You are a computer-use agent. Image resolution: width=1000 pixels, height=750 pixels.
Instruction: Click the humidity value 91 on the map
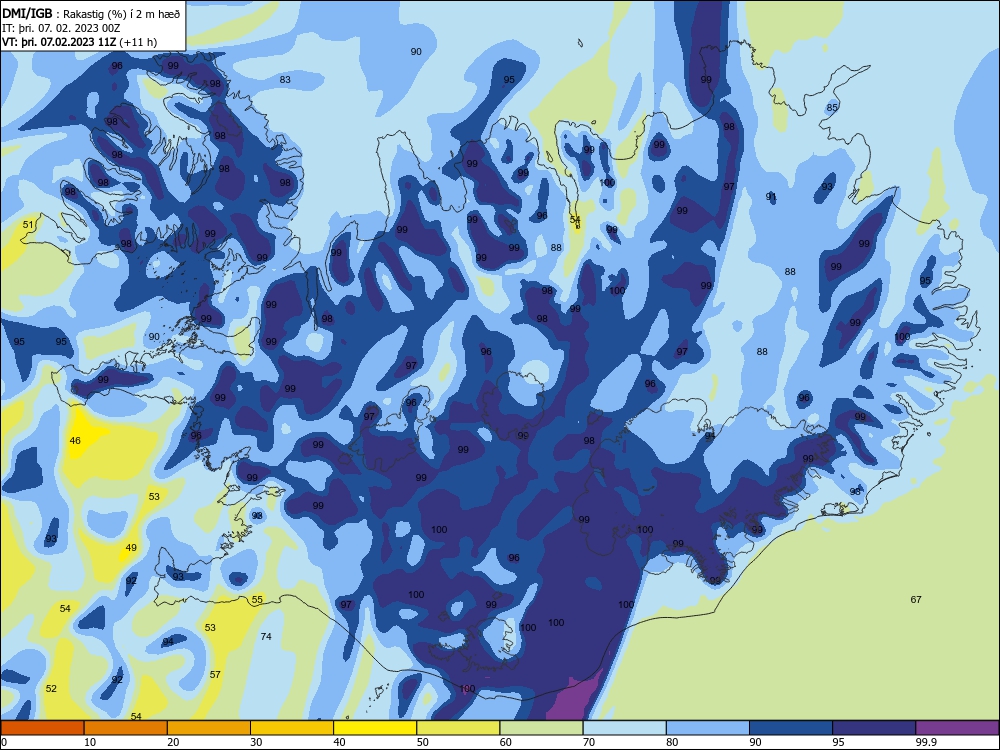pos(771,197)
